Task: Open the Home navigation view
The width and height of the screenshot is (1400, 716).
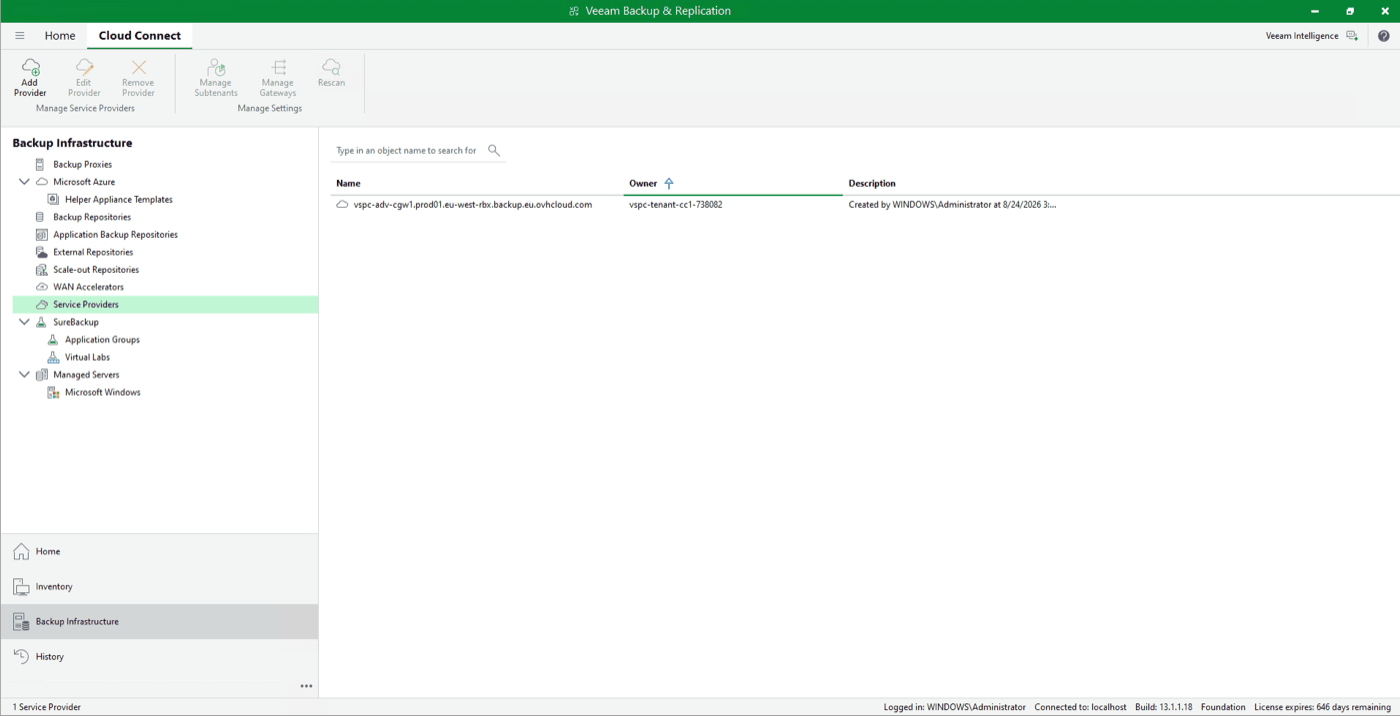Action: [x=159, y=551]
